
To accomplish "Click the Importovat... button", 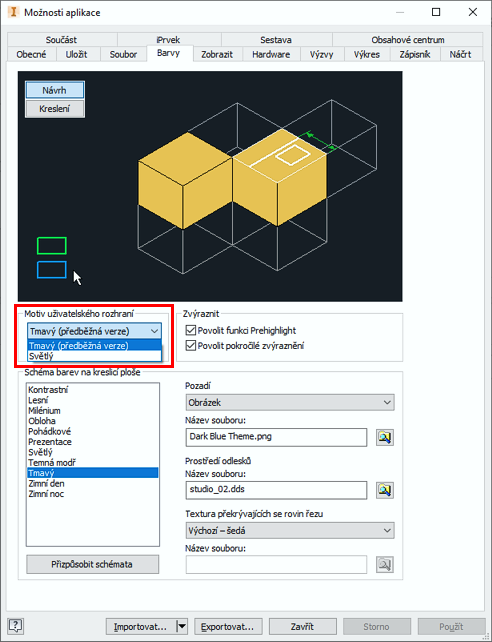I will (x=141, y=626).
